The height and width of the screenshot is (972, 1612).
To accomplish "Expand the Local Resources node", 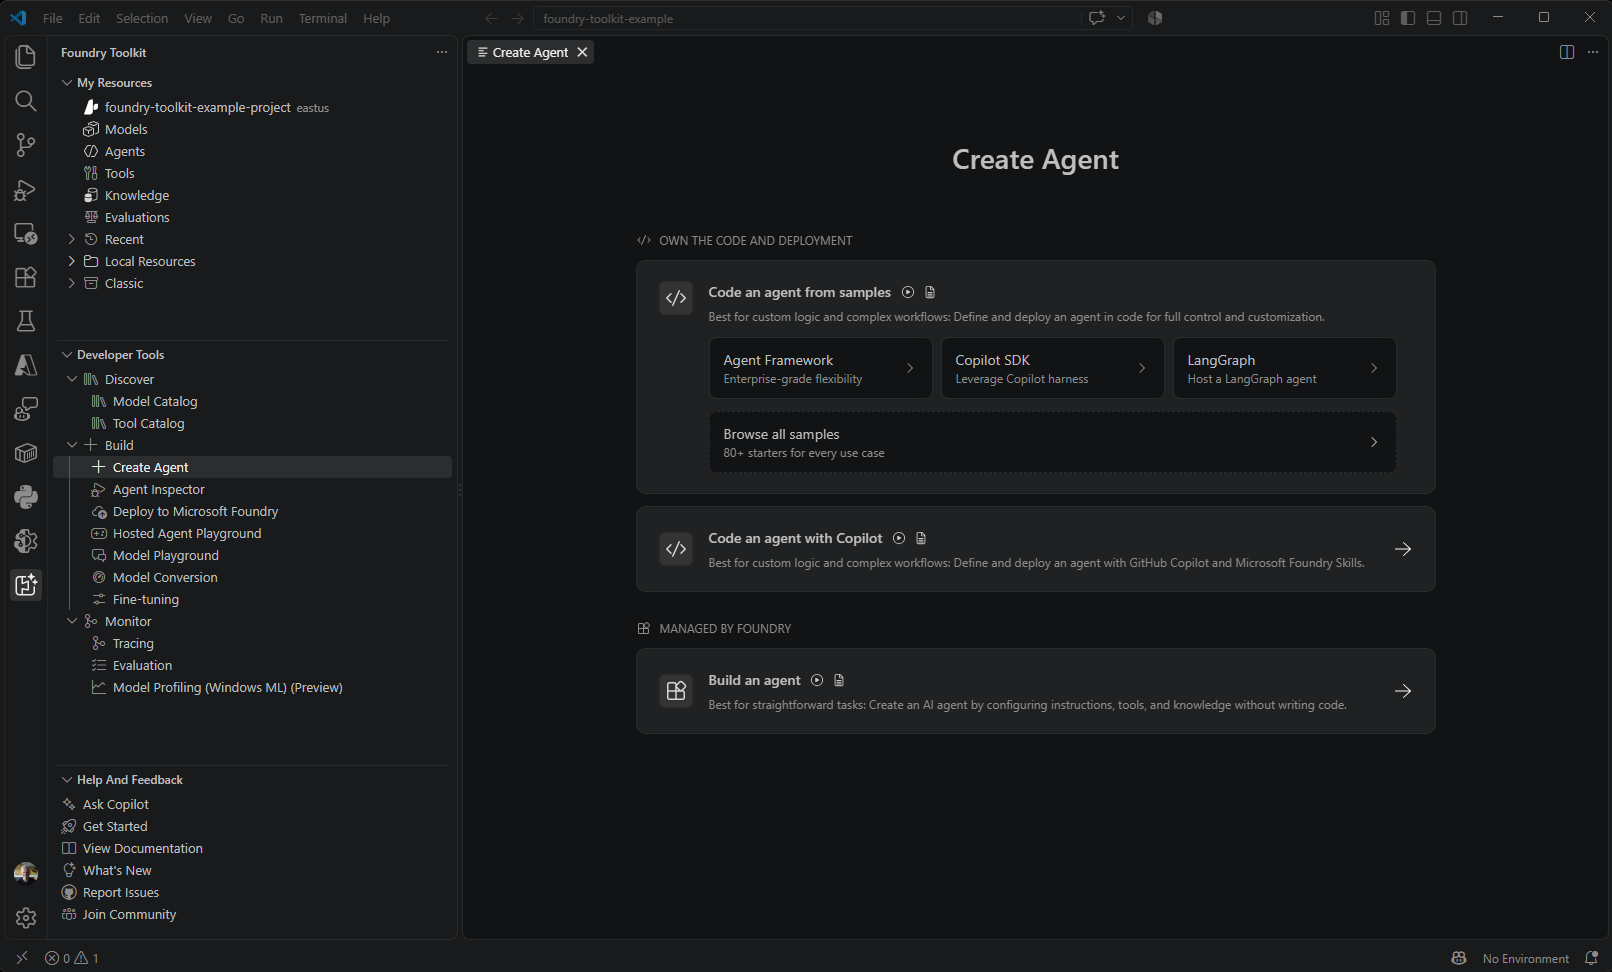I will tap(71, 261).
